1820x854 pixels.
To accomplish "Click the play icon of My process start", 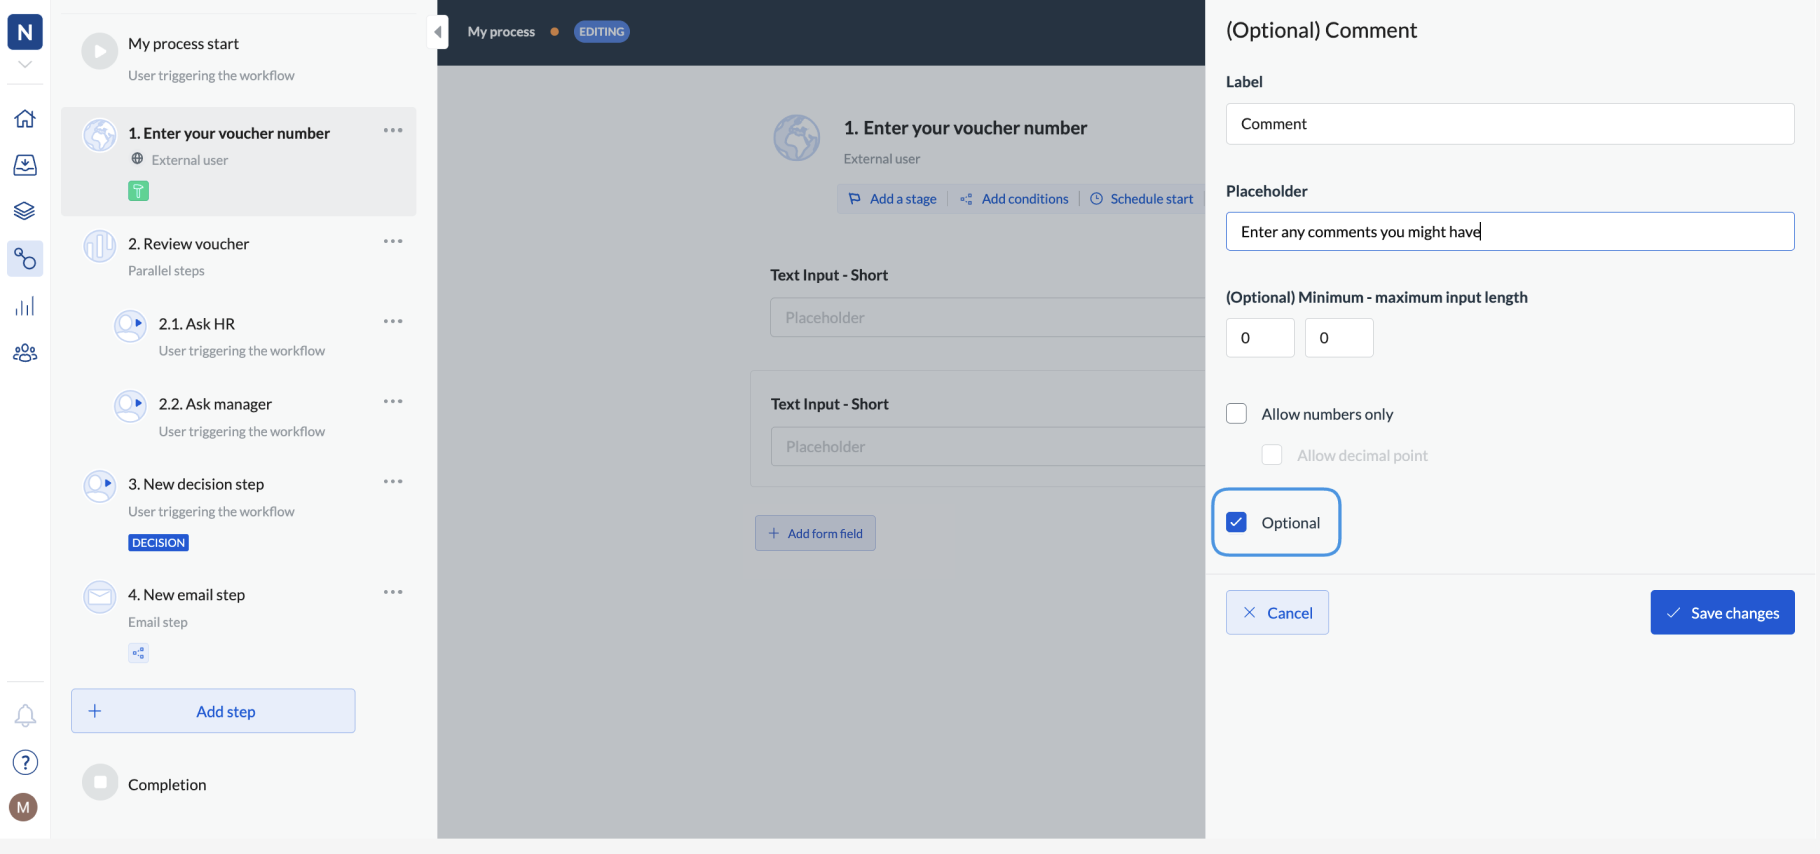I will tap(100, 51).
